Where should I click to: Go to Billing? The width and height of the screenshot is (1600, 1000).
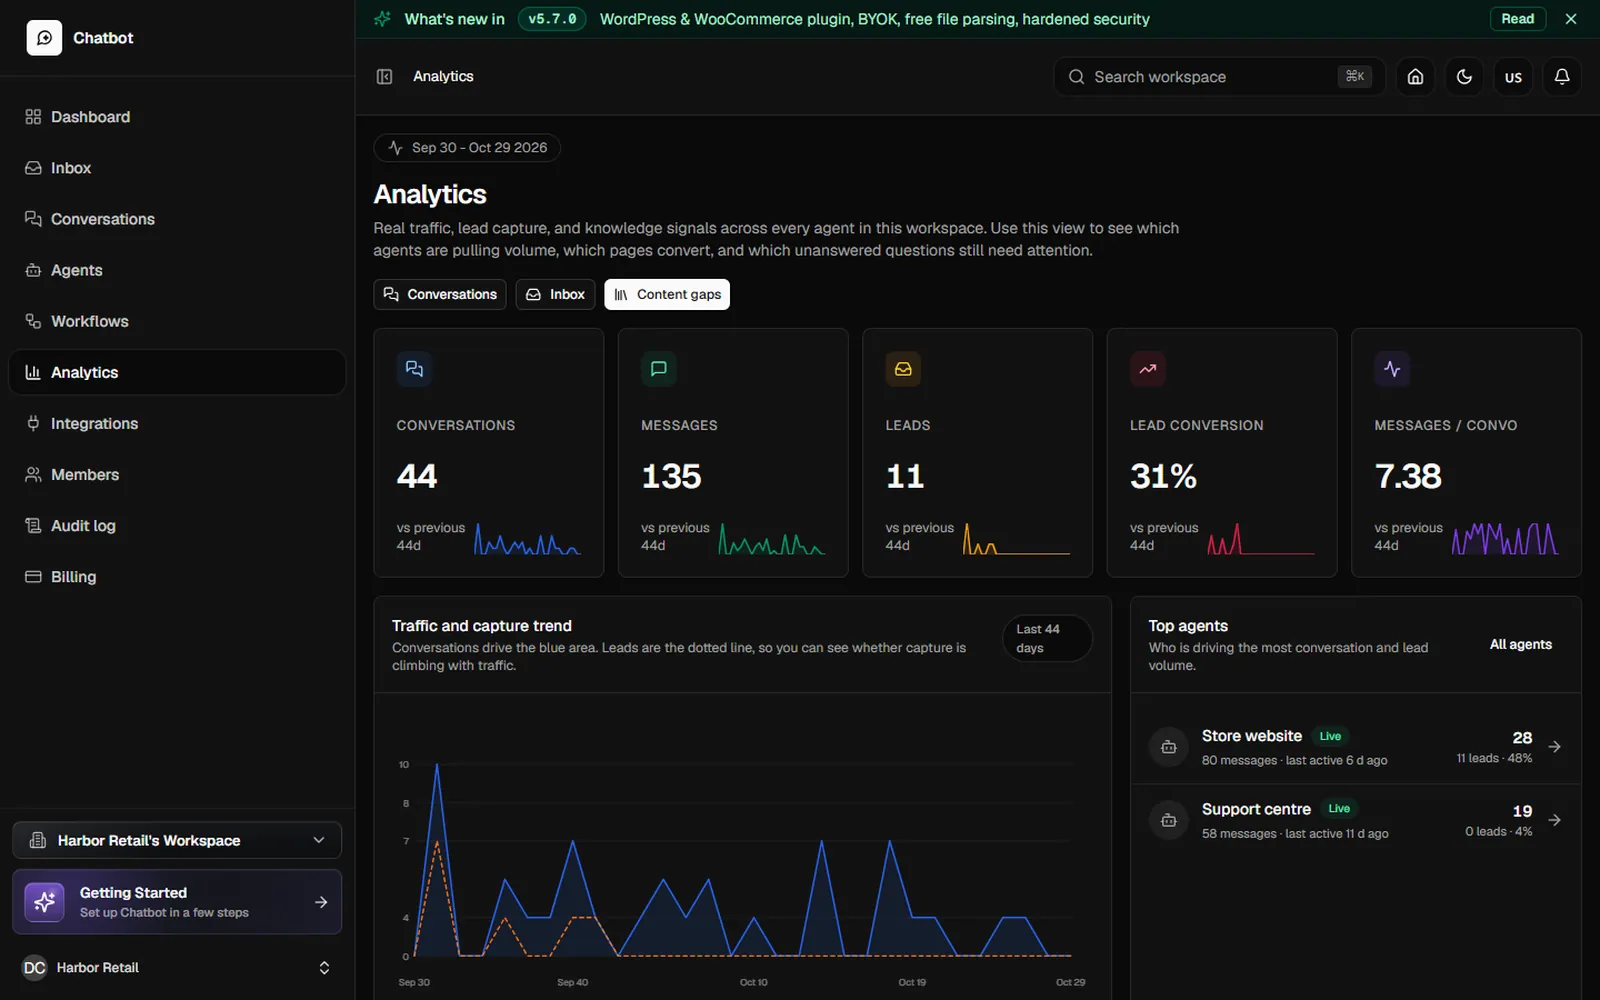(x=177, y=576)
